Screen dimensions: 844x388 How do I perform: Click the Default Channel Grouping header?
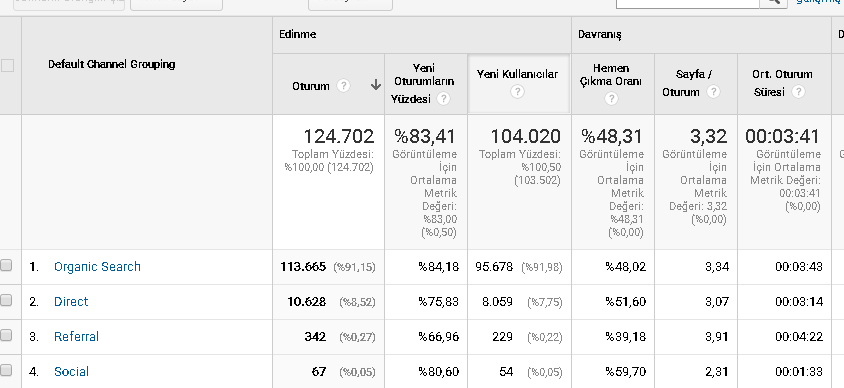click(111, 65)
